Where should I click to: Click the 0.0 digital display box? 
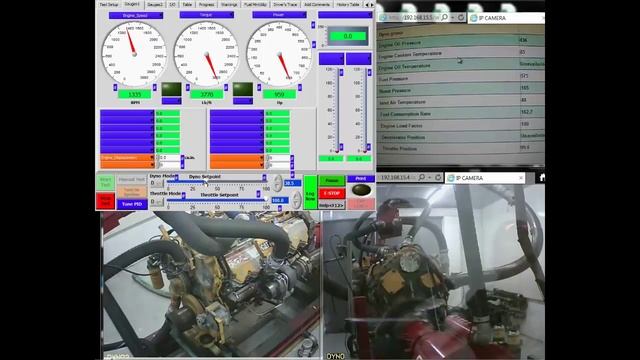348,36
